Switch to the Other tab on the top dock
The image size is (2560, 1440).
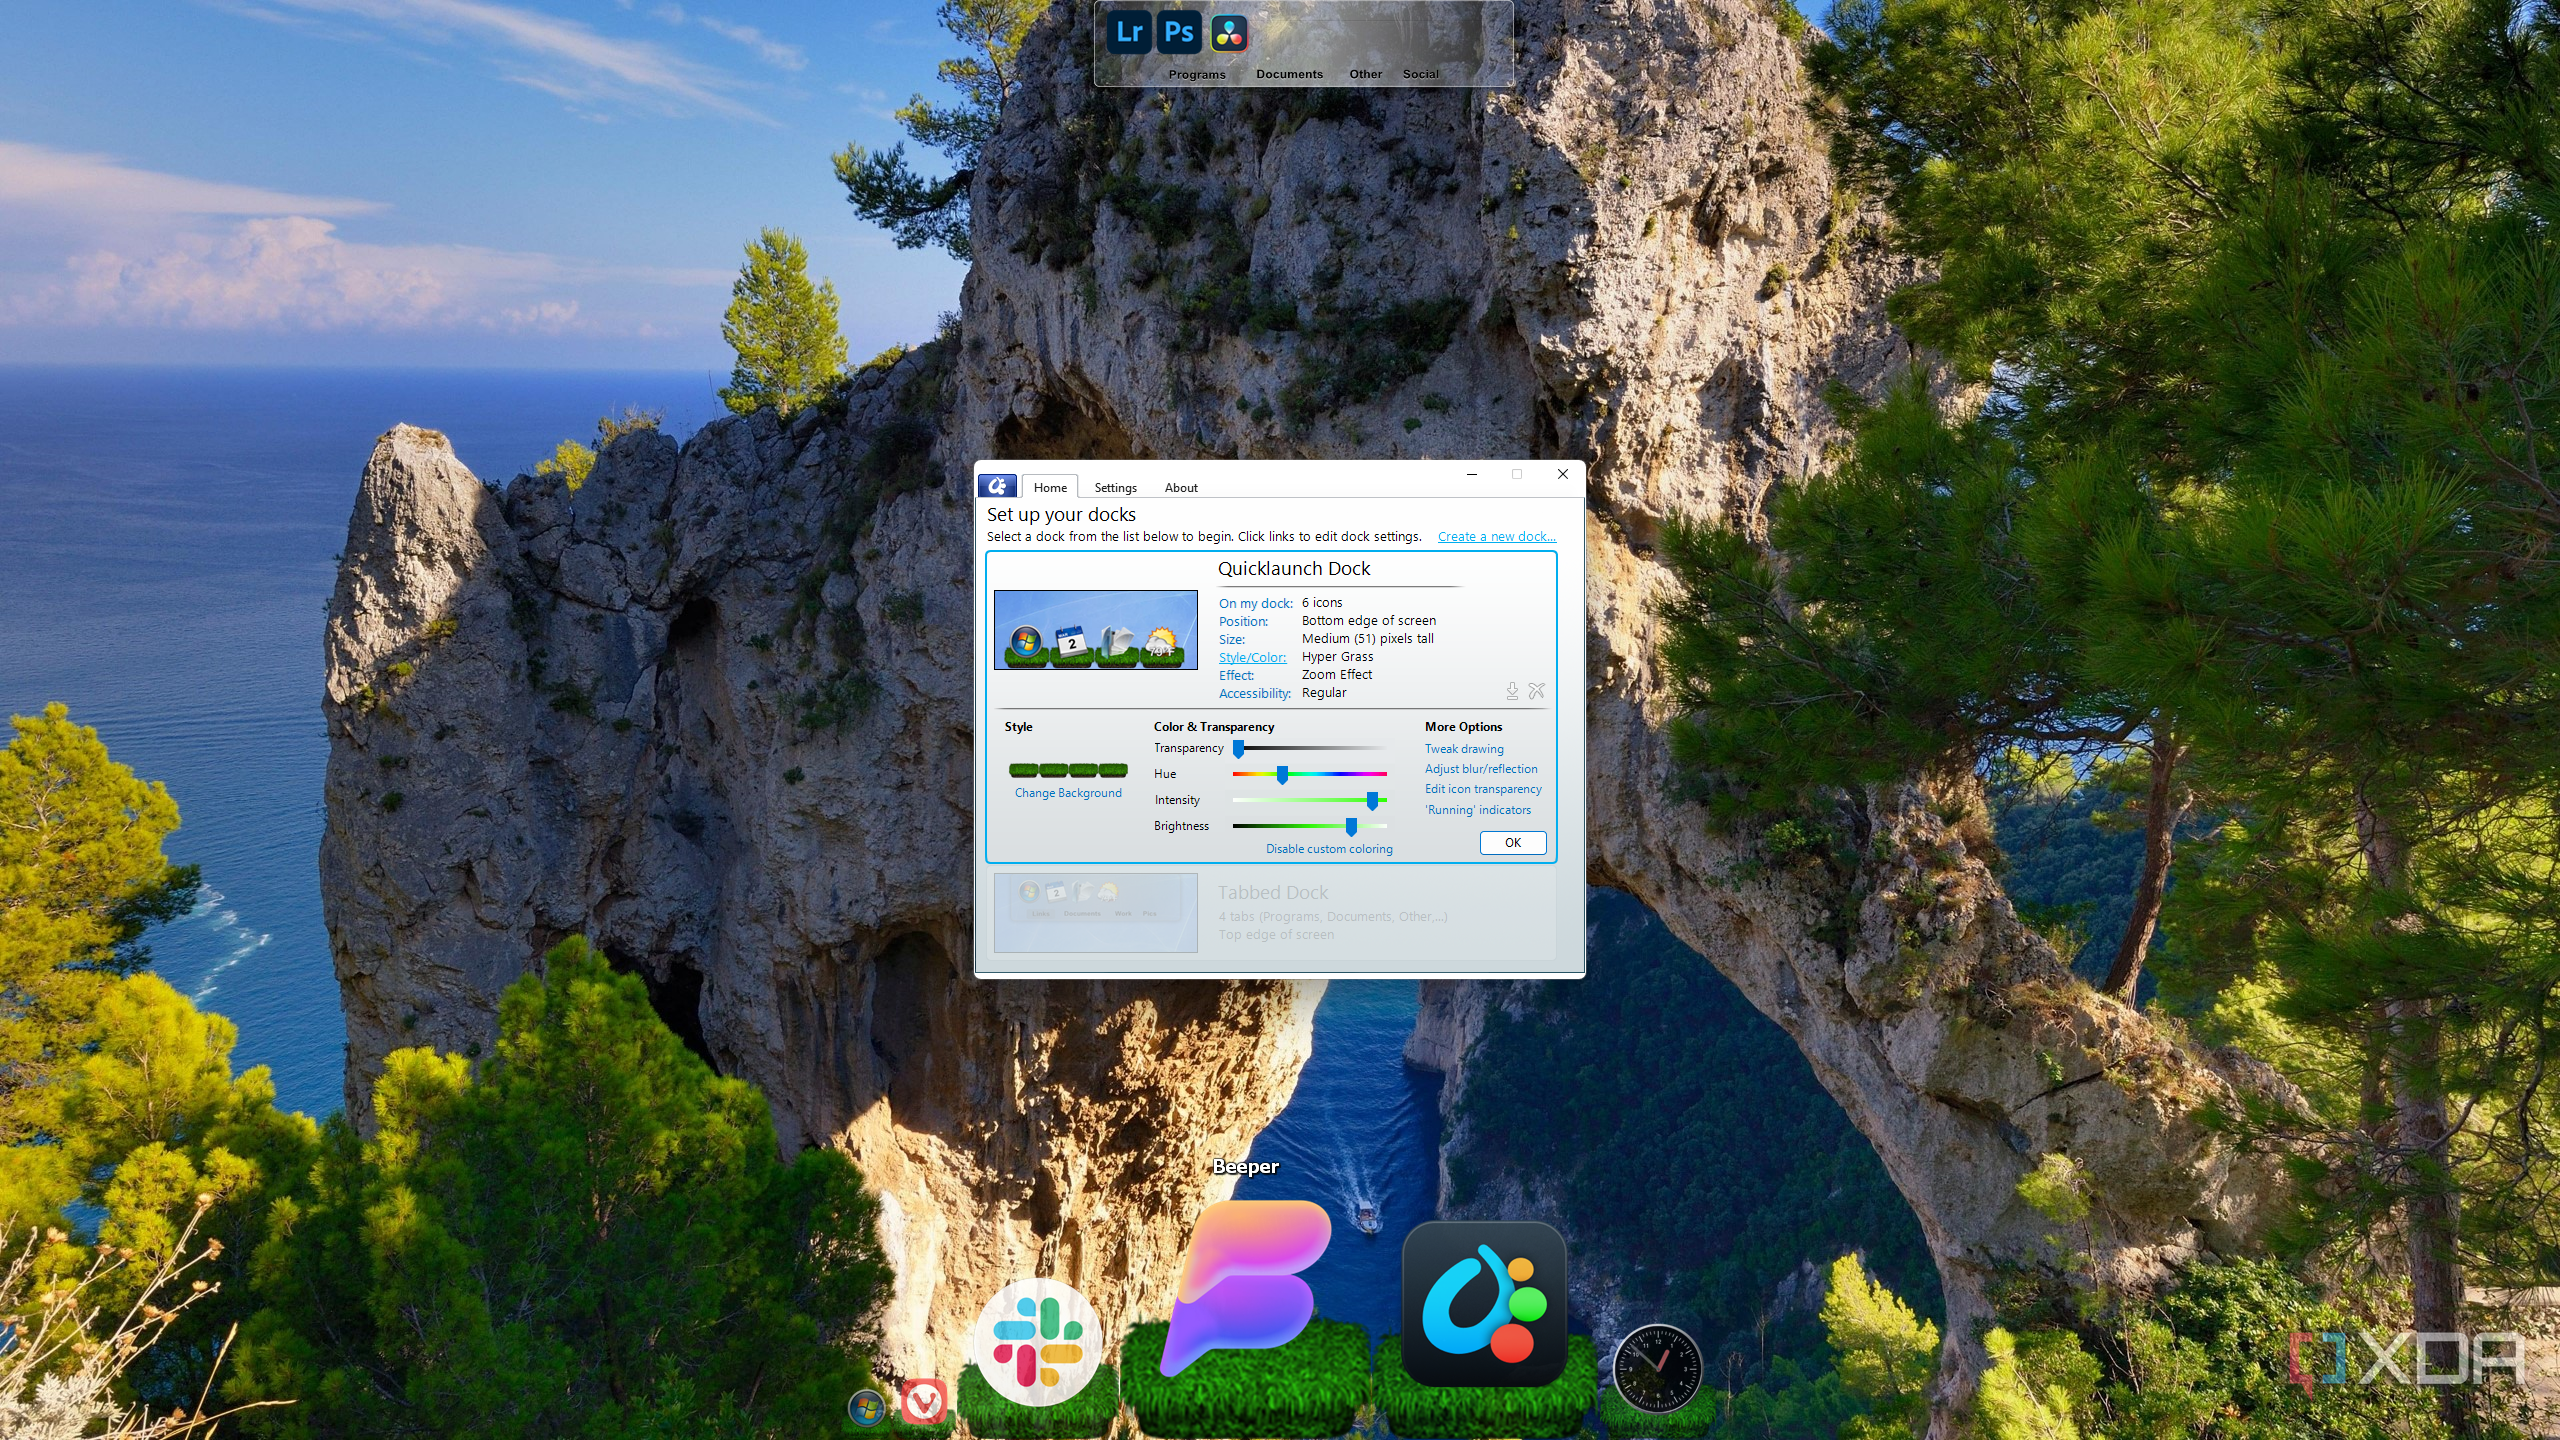pyautogui.click(x=1366, y=74)
